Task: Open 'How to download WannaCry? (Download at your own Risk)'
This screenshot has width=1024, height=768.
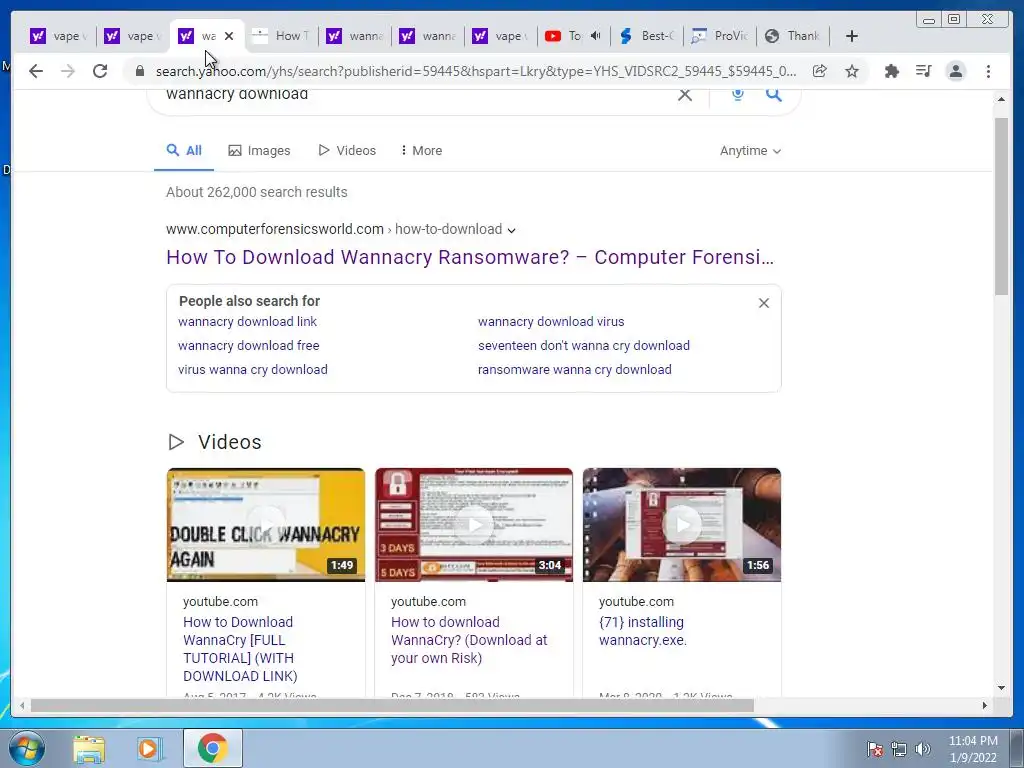Action: click(469, 640)
